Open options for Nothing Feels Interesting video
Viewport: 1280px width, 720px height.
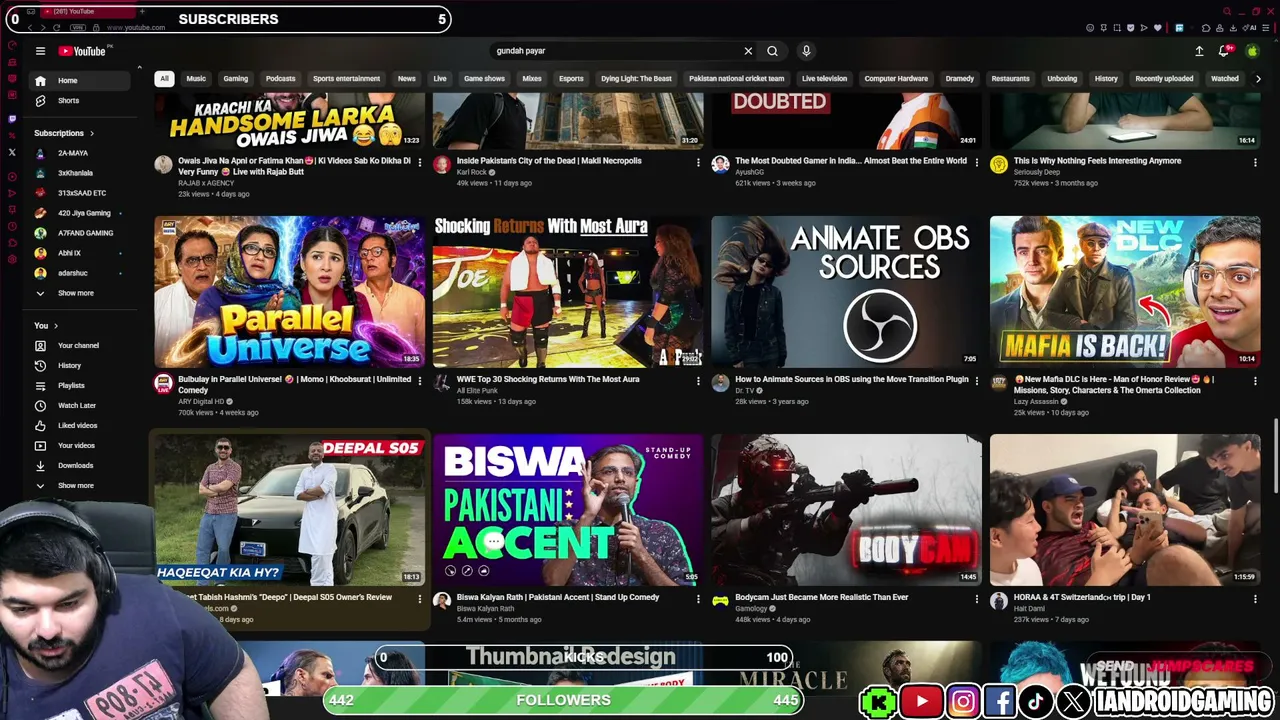[x=1255, y=162]
